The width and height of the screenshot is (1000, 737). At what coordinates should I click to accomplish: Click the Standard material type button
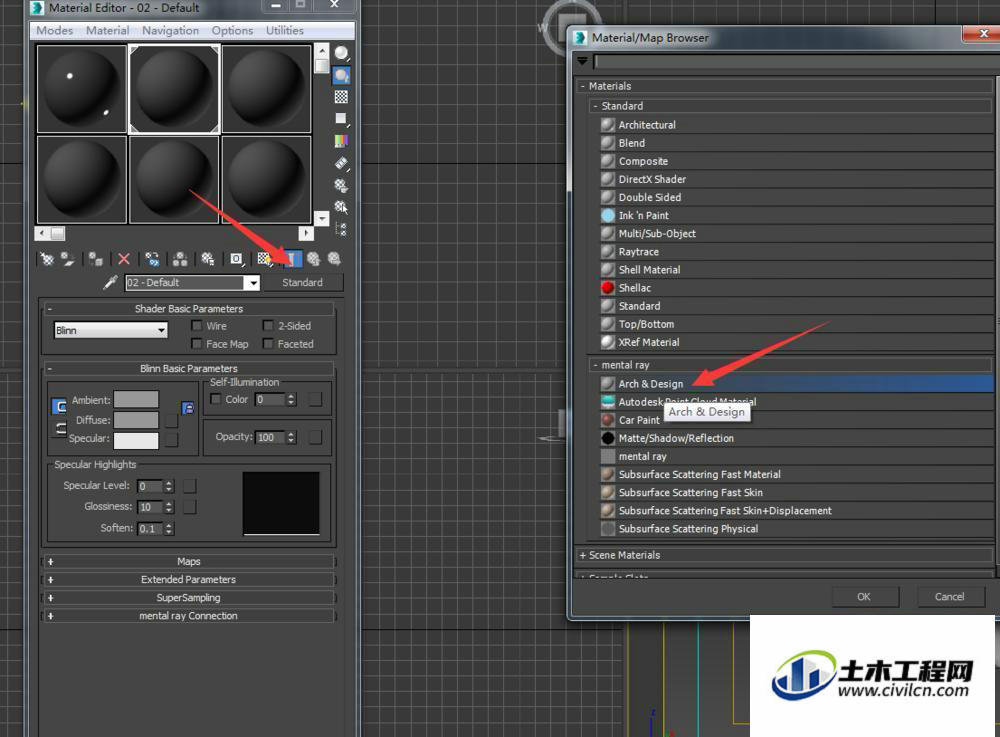[303, 282]
